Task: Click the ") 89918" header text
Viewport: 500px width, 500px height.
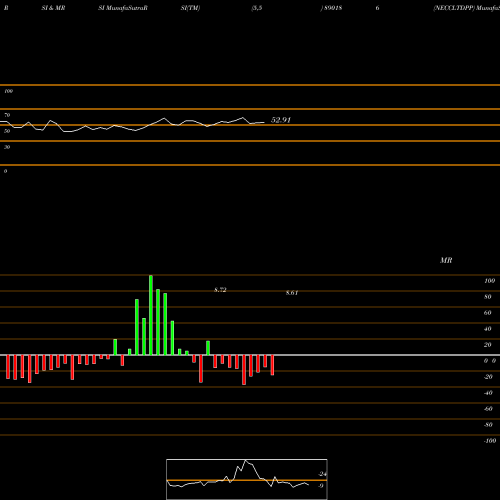Action: tap(331, 8)
